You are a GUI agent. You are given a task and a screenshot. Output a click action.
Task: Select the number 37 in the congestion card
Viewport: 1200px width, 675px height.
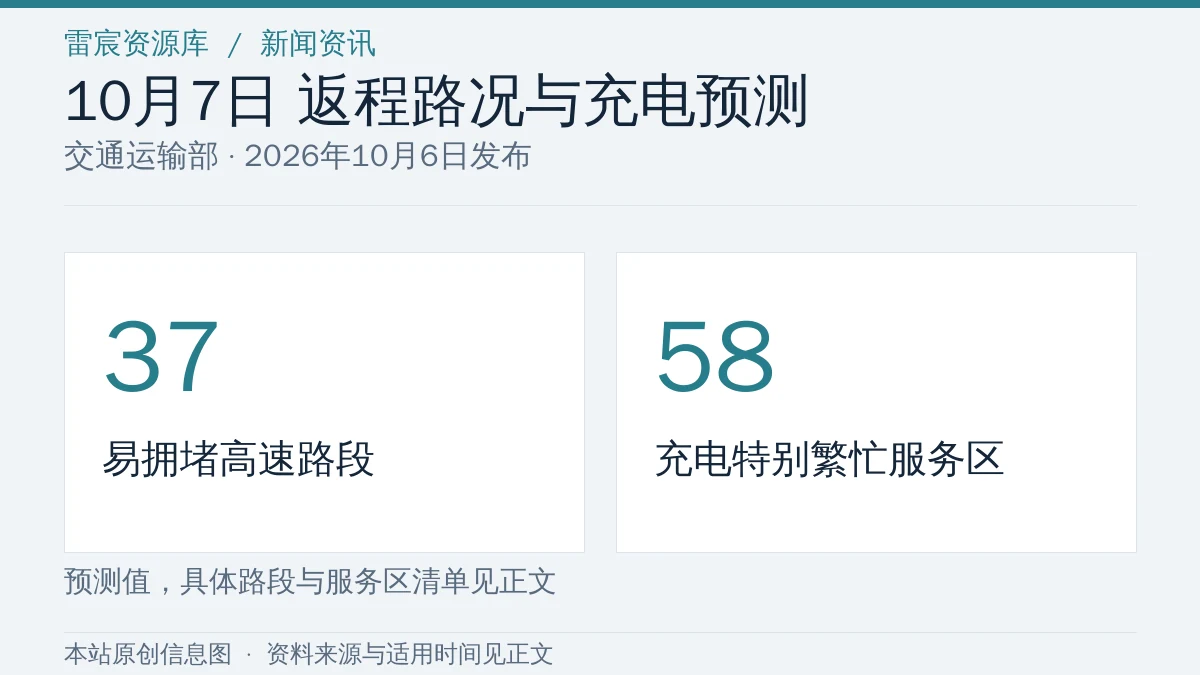tap(161, 356)
